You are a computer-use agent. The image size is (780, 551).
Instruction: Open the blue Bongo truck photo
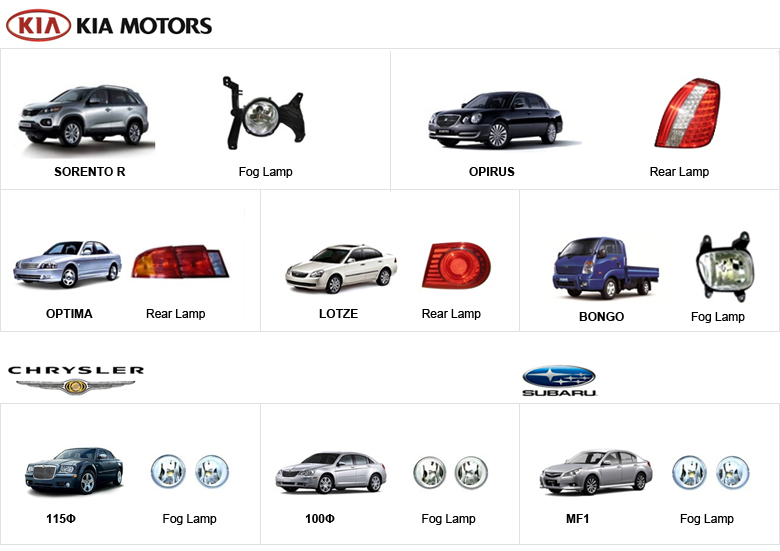click(x=605, y=268)
